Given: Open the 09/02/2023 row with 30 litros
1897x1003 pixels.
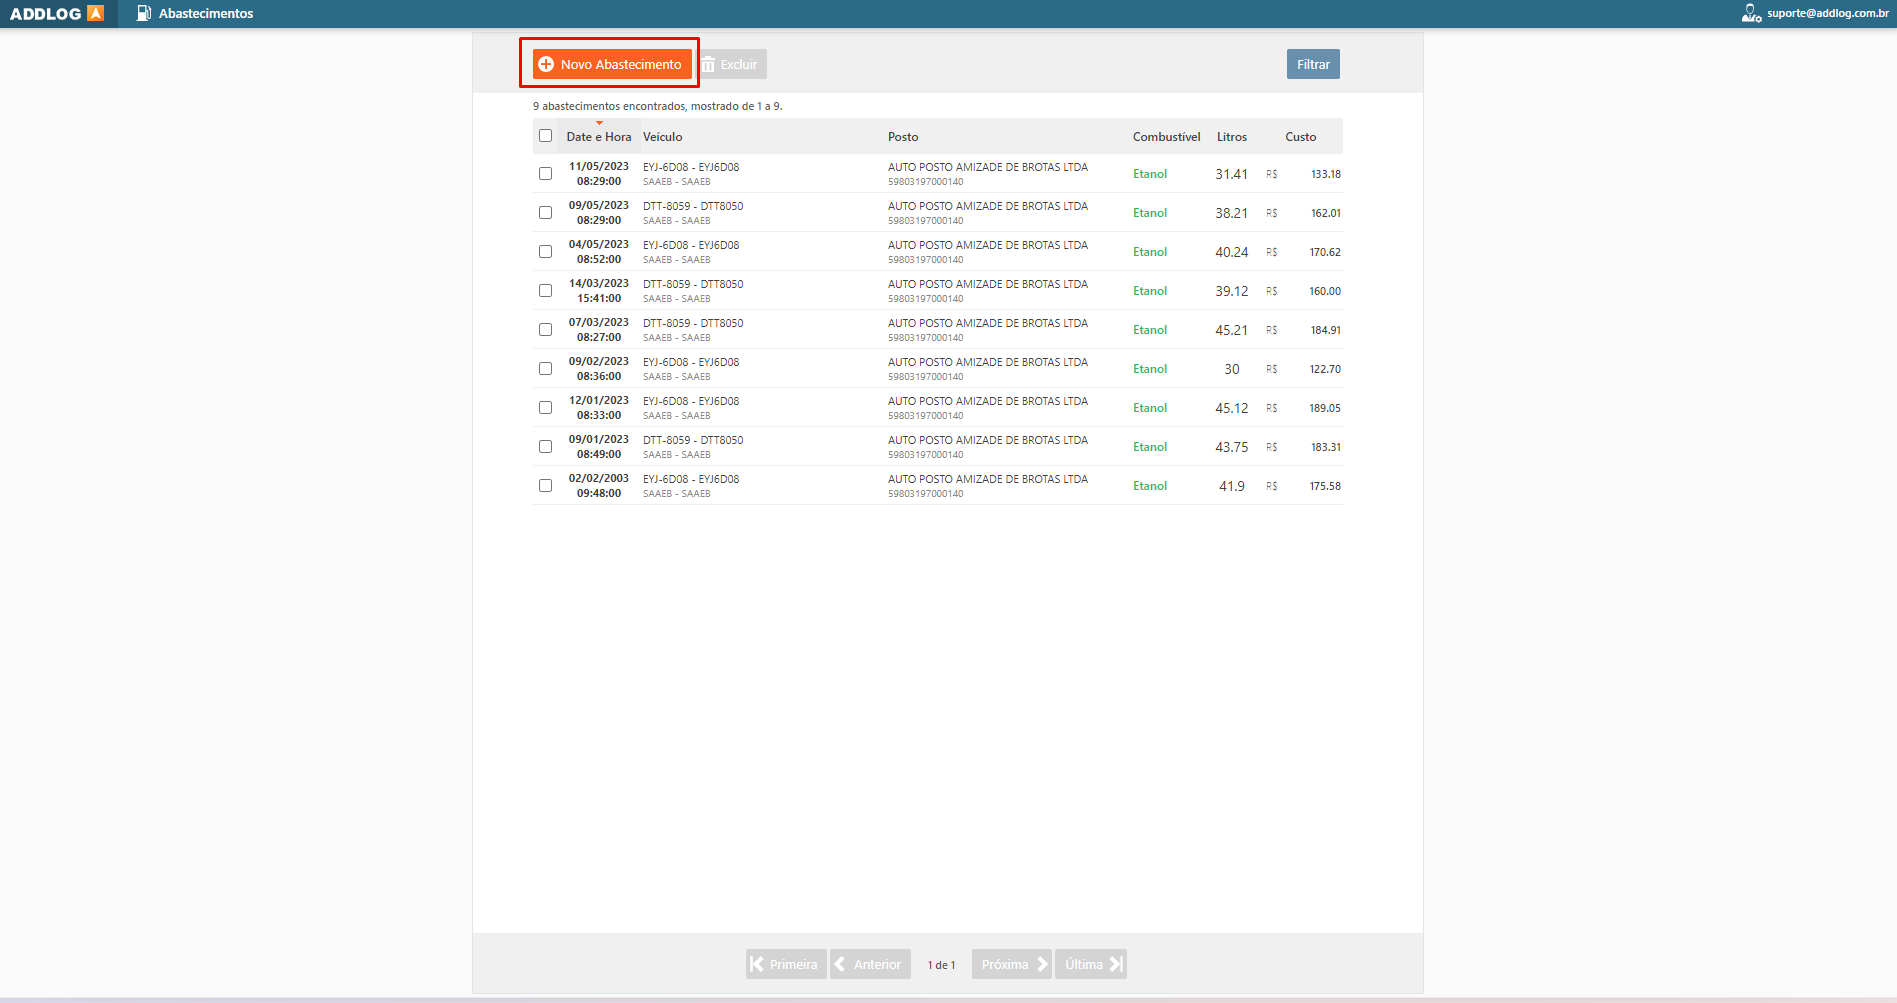Looking at the screenshot, I should click(900, 369).
